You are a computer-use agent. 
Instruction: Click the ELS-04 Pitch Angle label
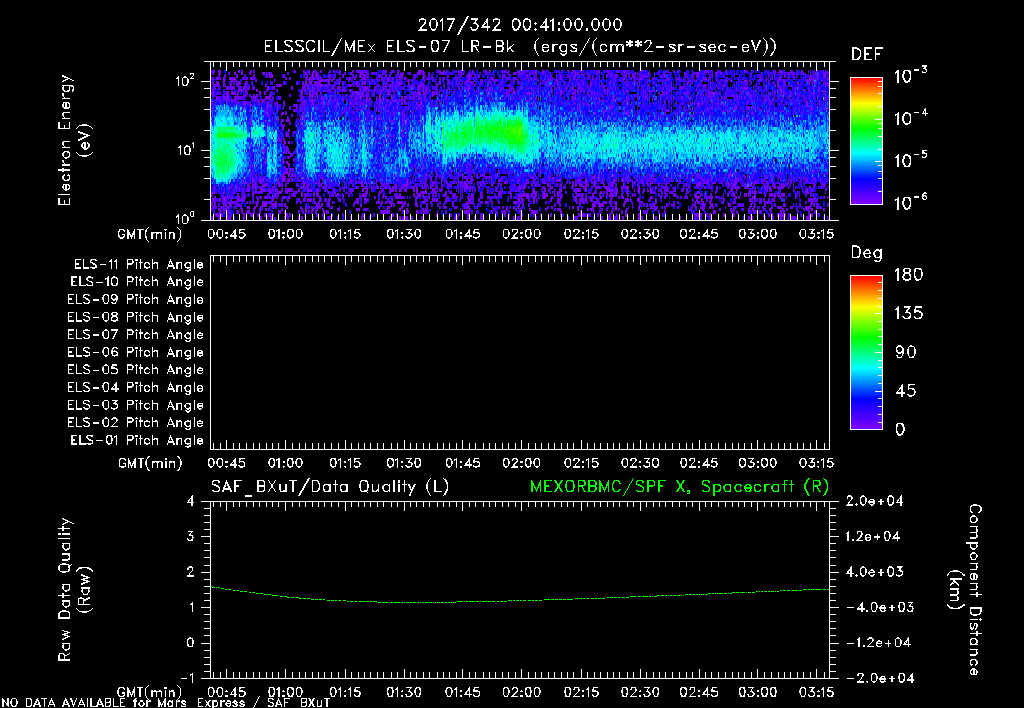tap(135, 387)
